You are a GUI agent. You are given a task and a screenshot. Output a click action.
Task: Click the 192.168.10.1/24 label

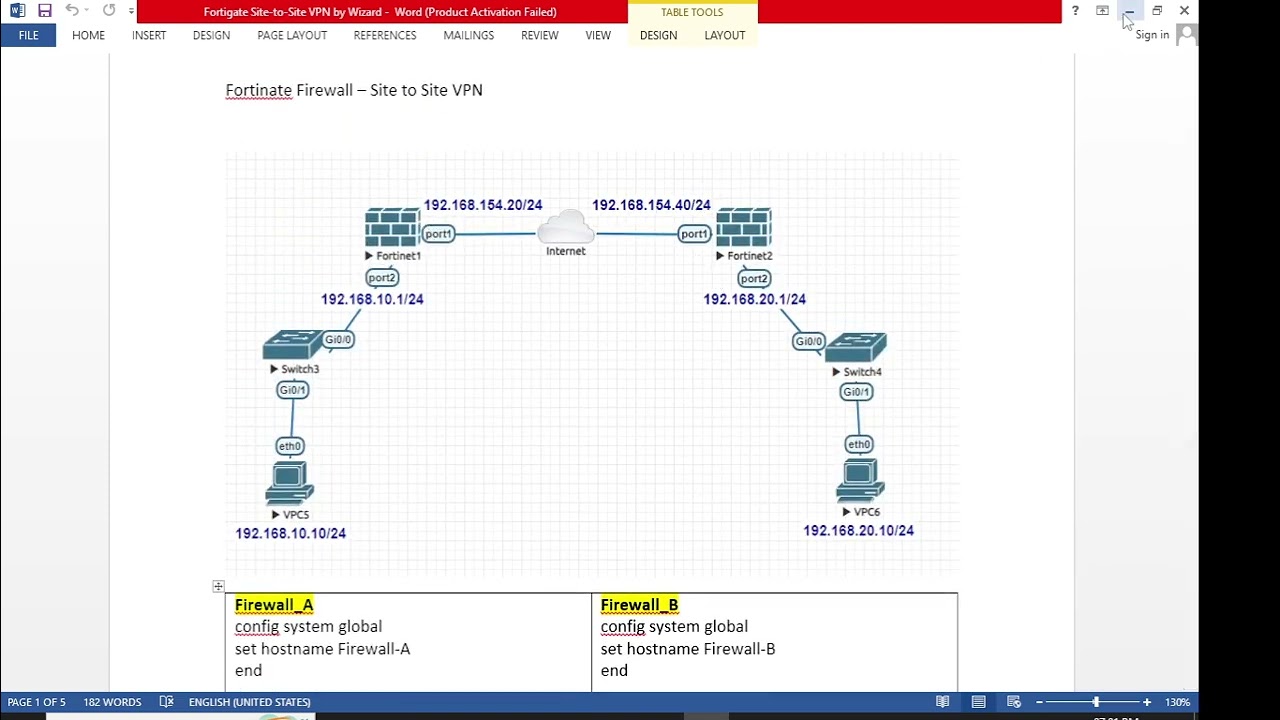[x=372, y=299]
